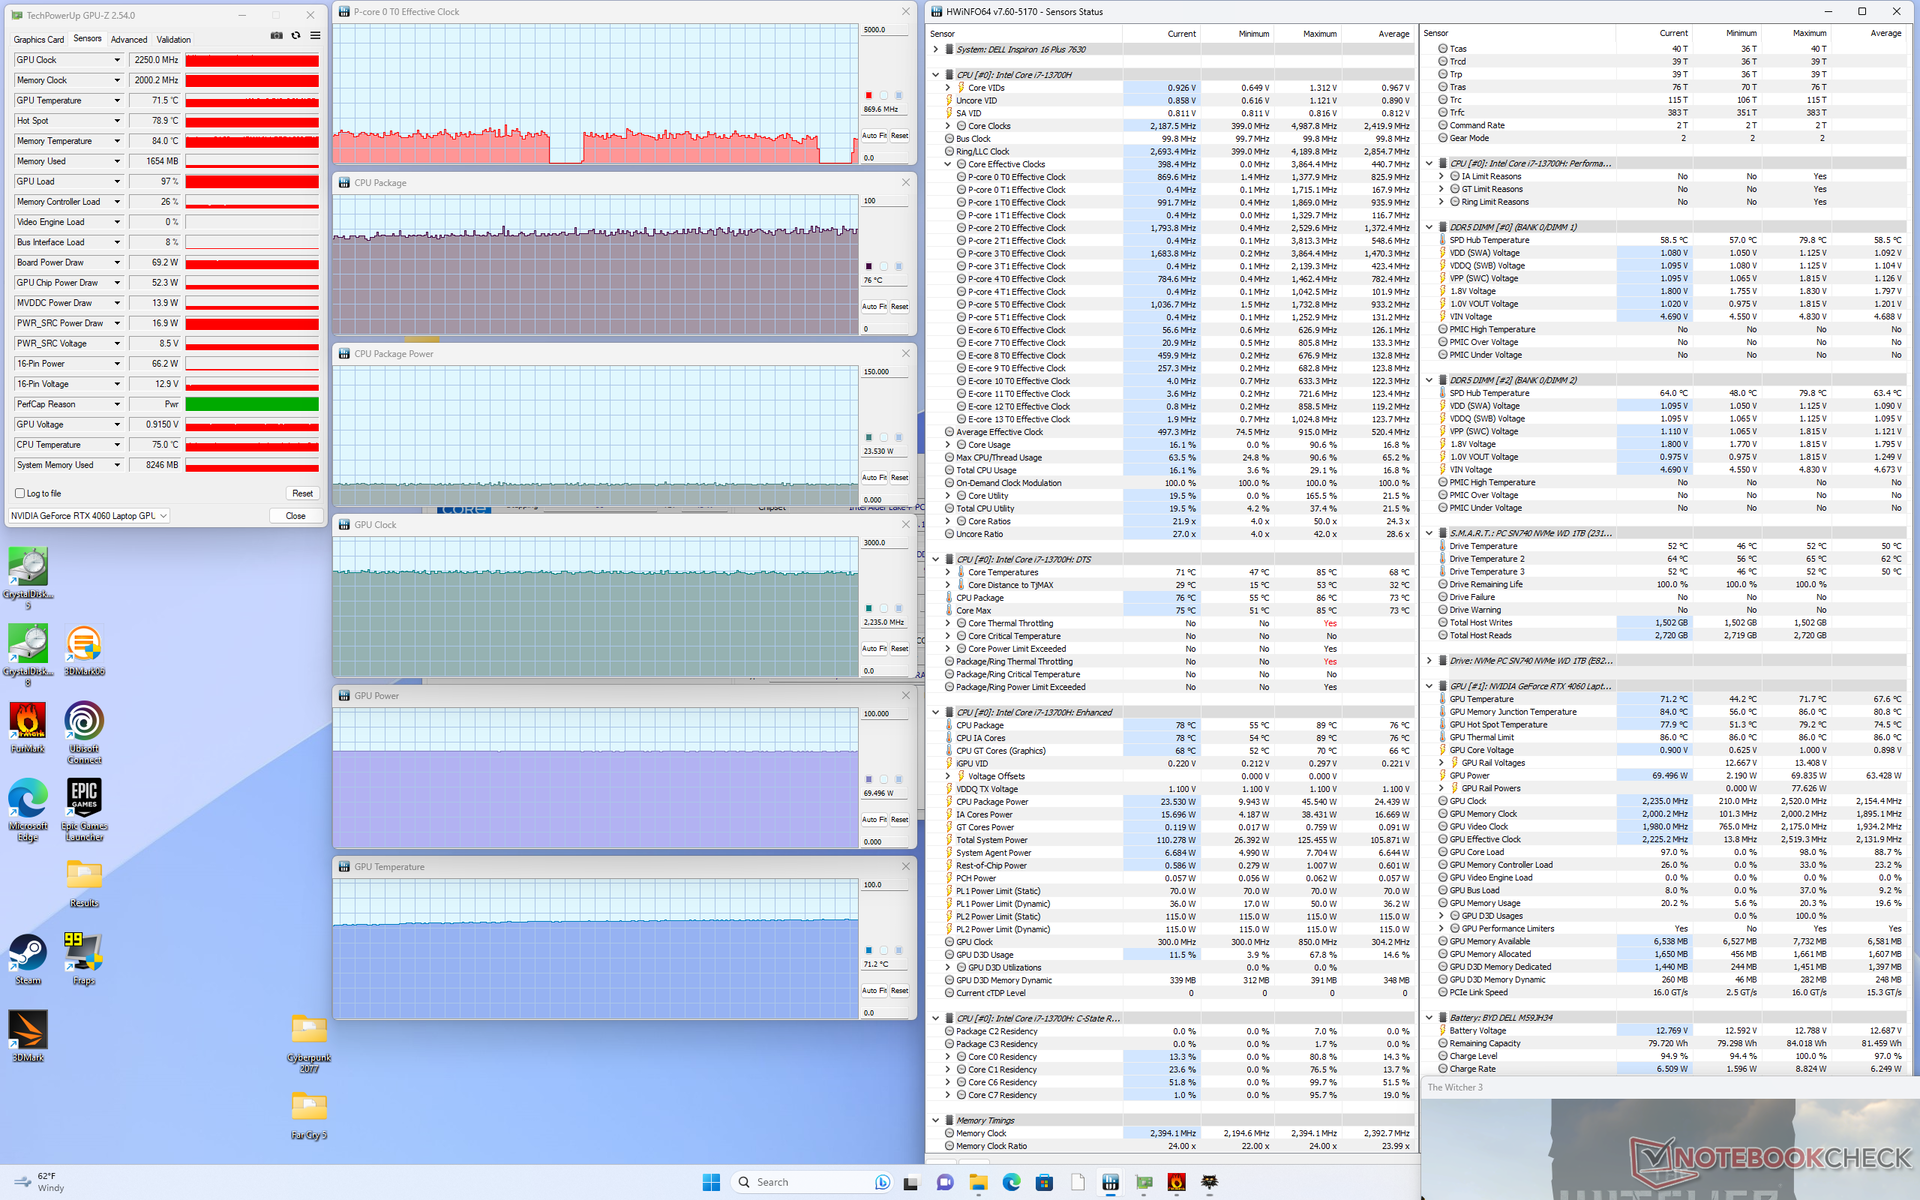1920x1200 pixels.
Task: Click the GPU-Z Reset button
Action: (x=302, y=493)
